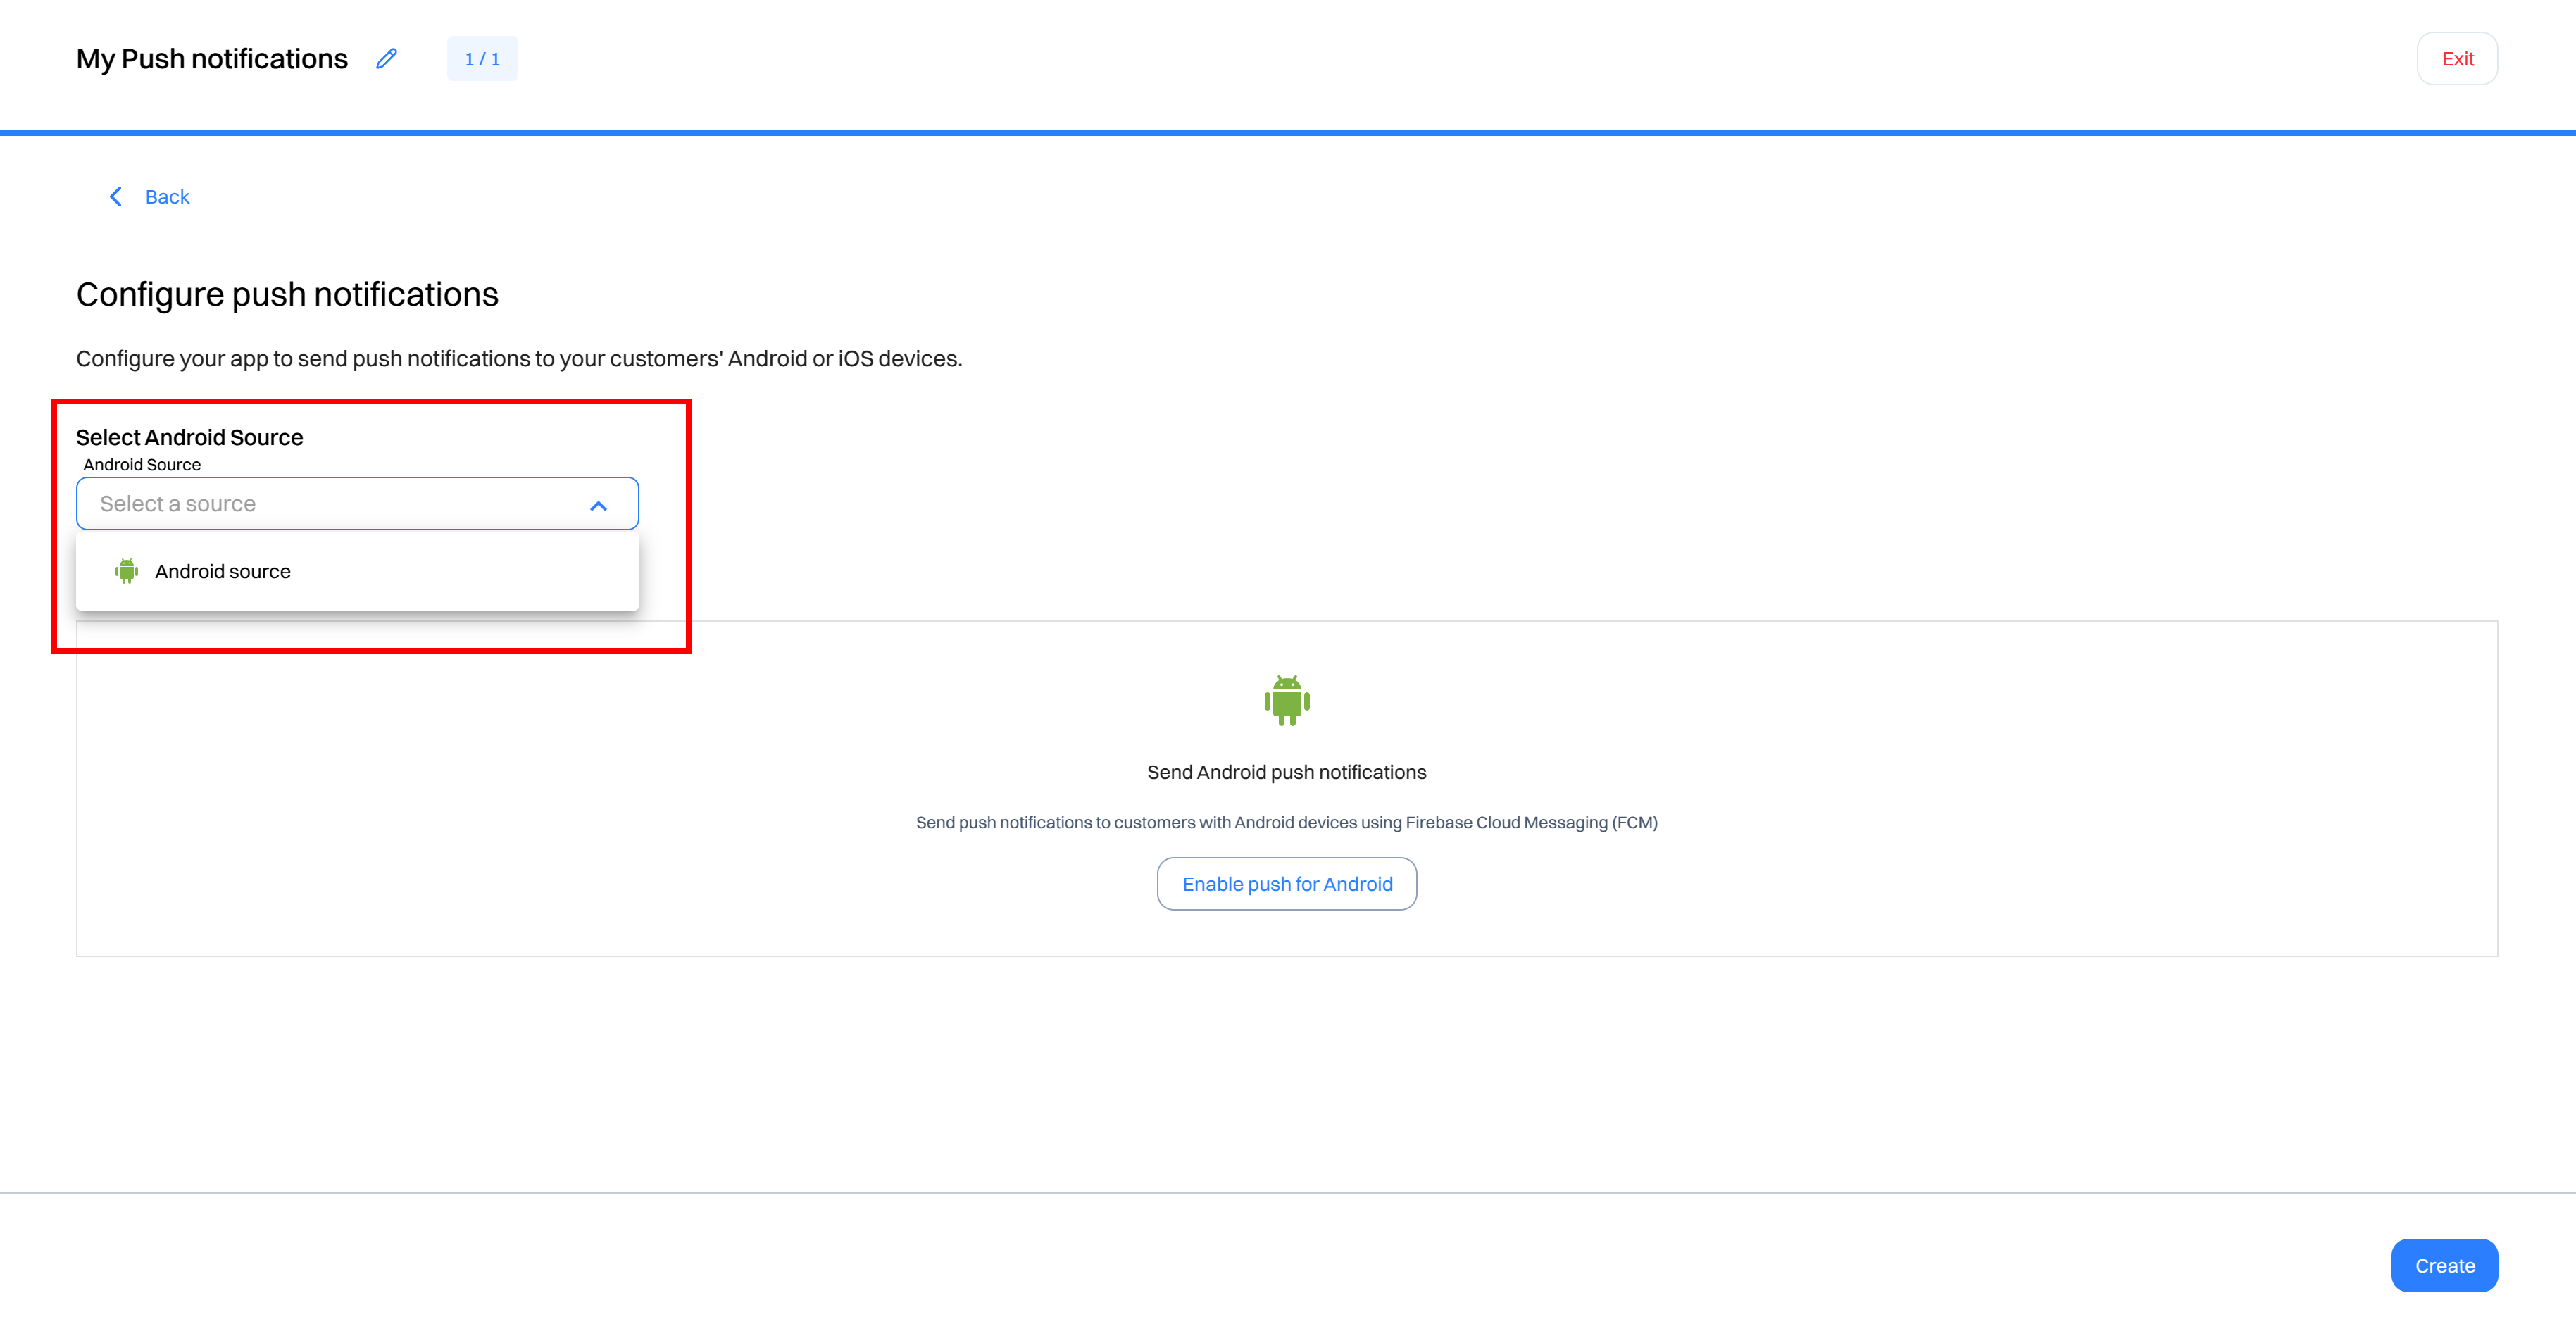Click the blue Create button
This screenshot has height=1324, width=2576.
(x=2444, y=1265)
